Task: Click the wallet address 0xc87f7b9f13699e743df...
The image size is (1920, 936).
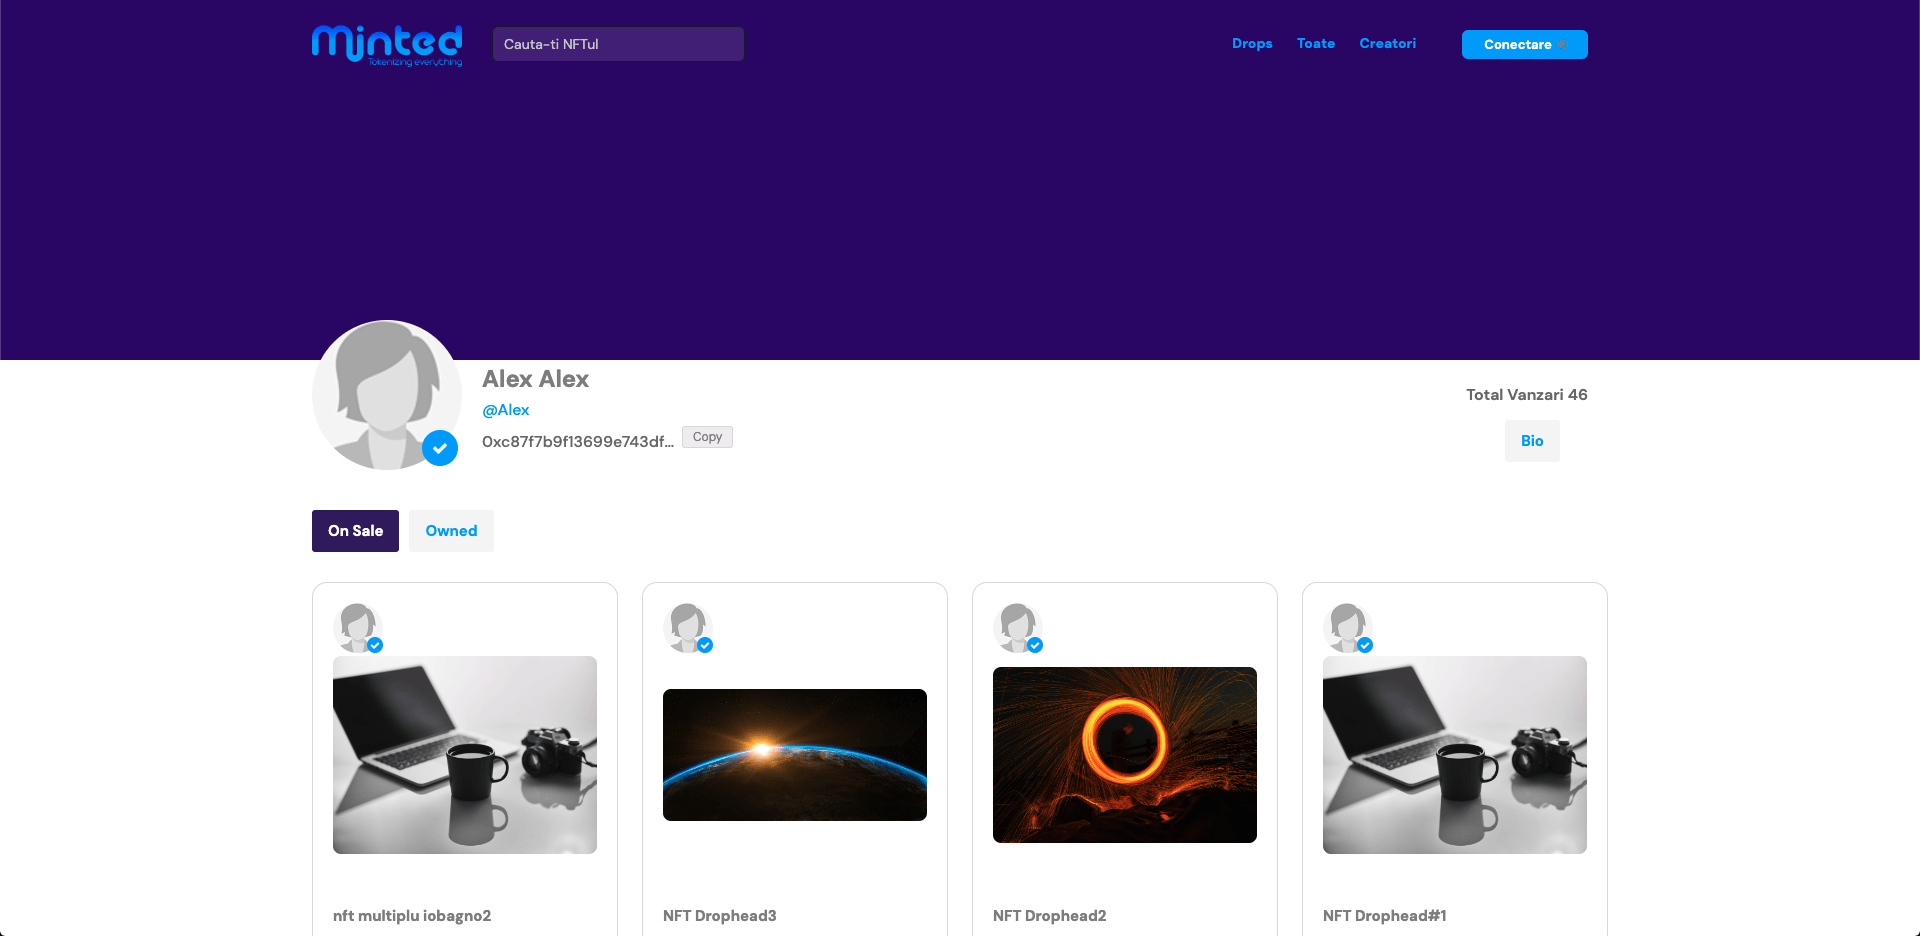Action: click(x=578, y=442)
